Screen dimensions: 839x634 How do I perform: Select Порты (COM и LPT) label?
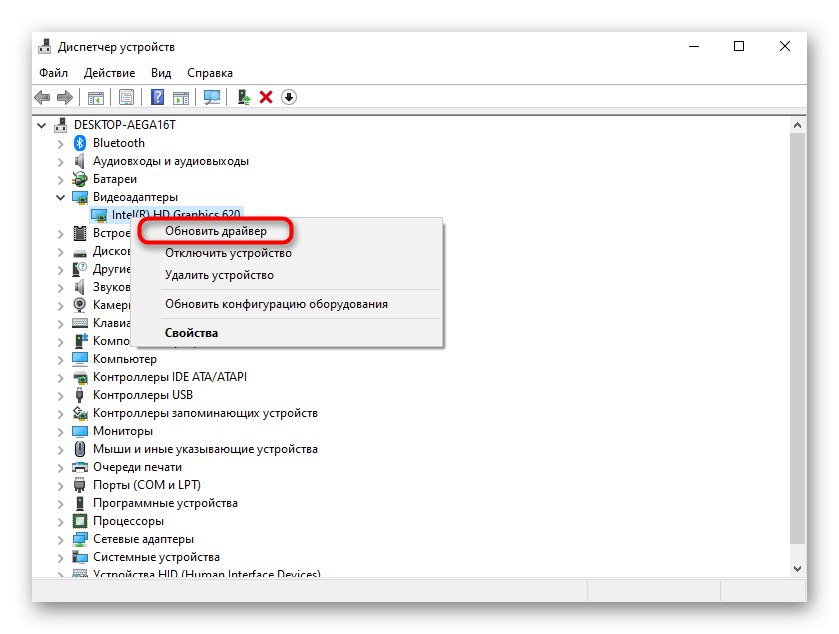pyautogui.click(x=147, y=485)
